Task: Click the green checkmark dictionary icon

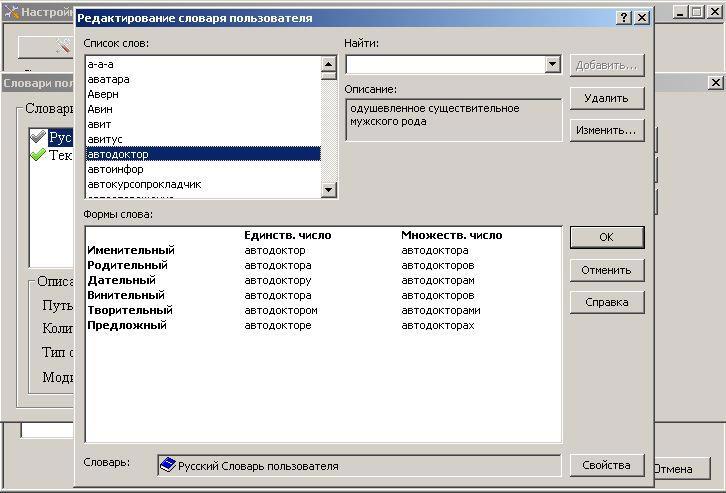Action: pyautogui.click(x=39, y=155)
